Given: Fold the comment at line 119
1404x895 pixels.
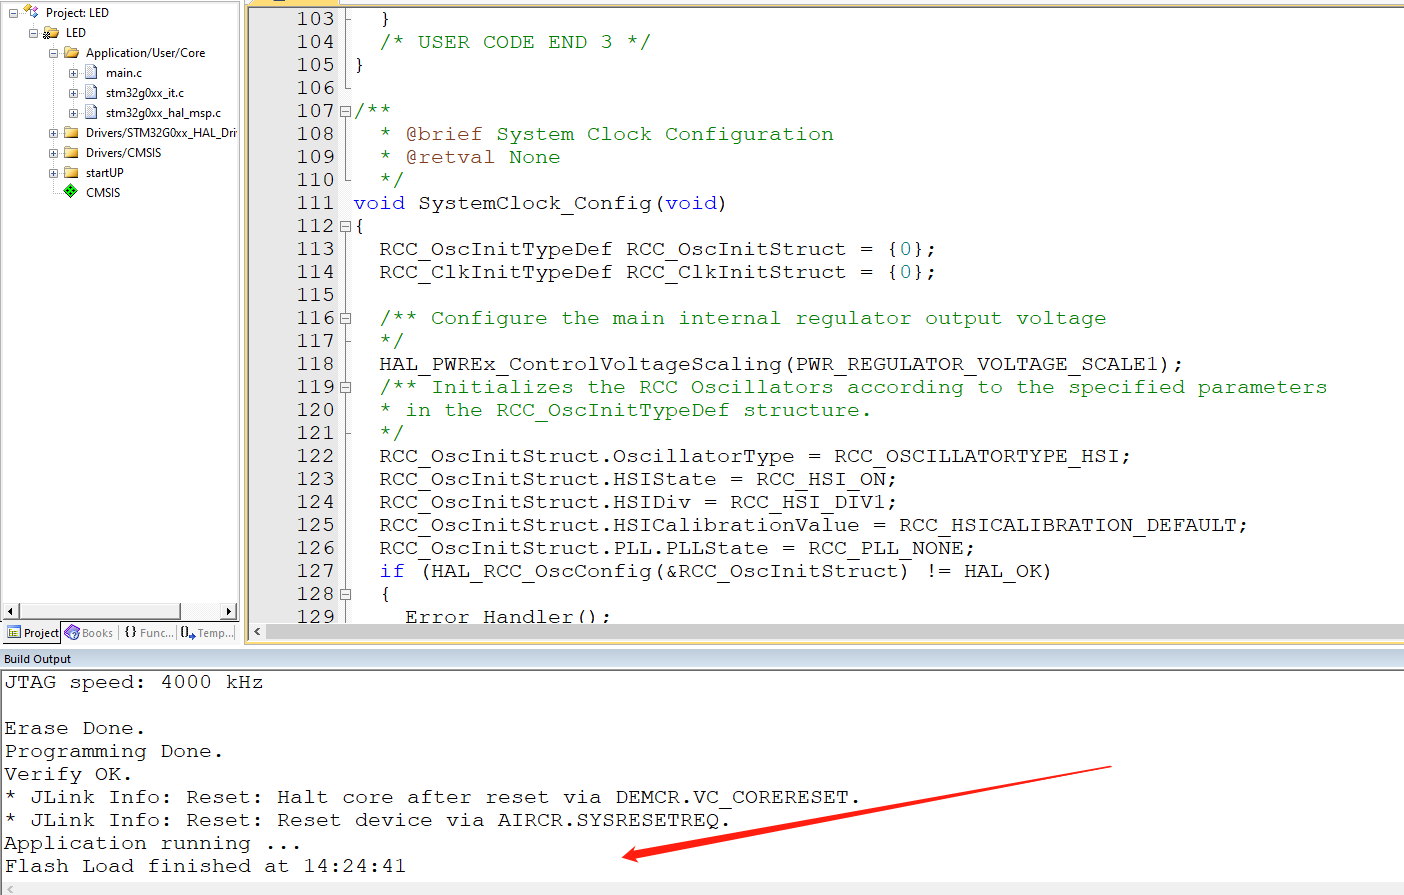Looking at the screenshot, I should click(x=345, y=387).
